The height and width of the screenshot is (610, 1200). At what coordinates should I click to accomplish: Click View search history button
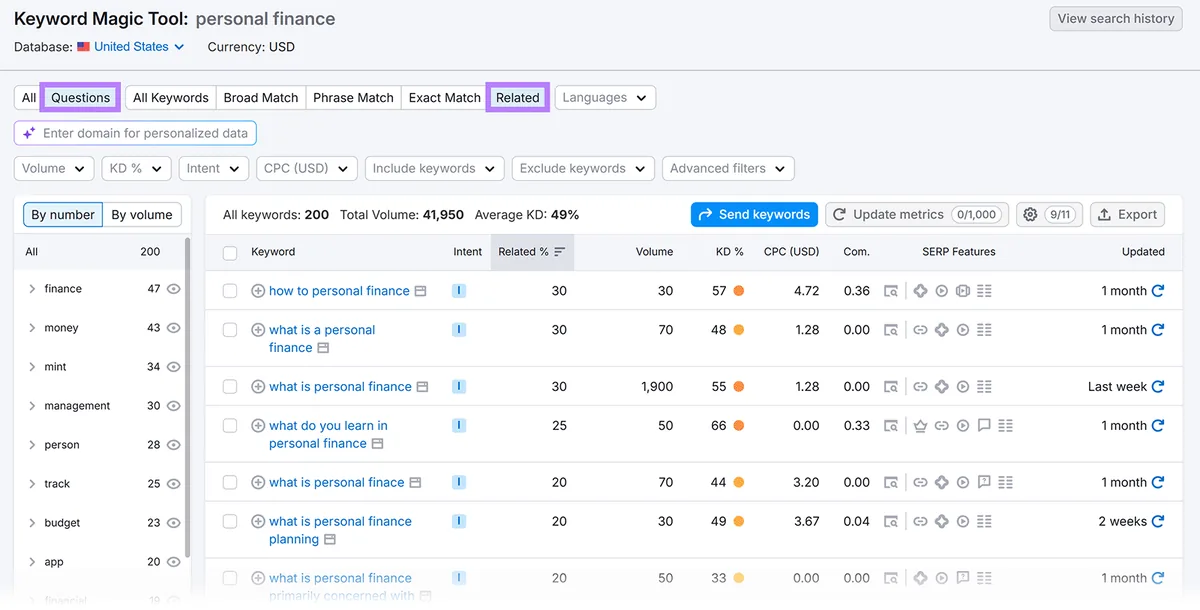(x=1116, y=18)
